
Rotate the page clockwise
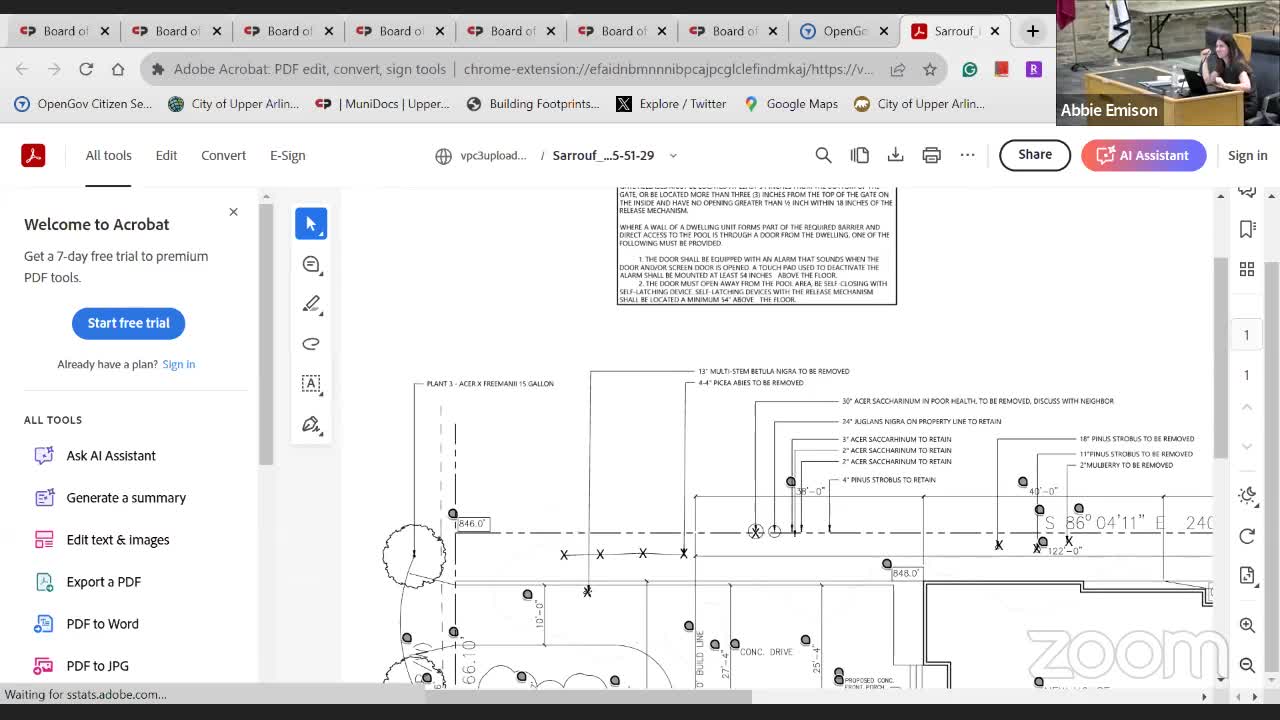pos(1247,536)
